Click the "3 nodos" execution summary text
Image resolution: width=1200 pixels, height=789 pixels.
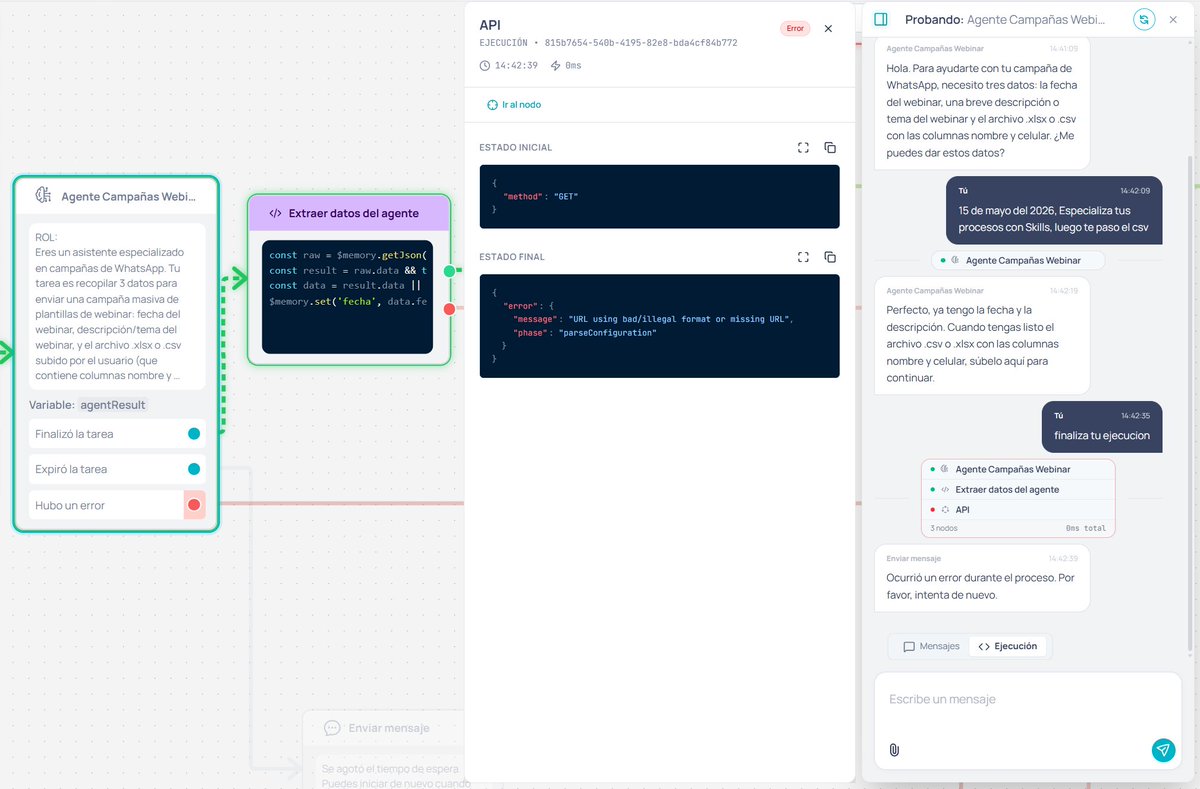tap(945, 528)
